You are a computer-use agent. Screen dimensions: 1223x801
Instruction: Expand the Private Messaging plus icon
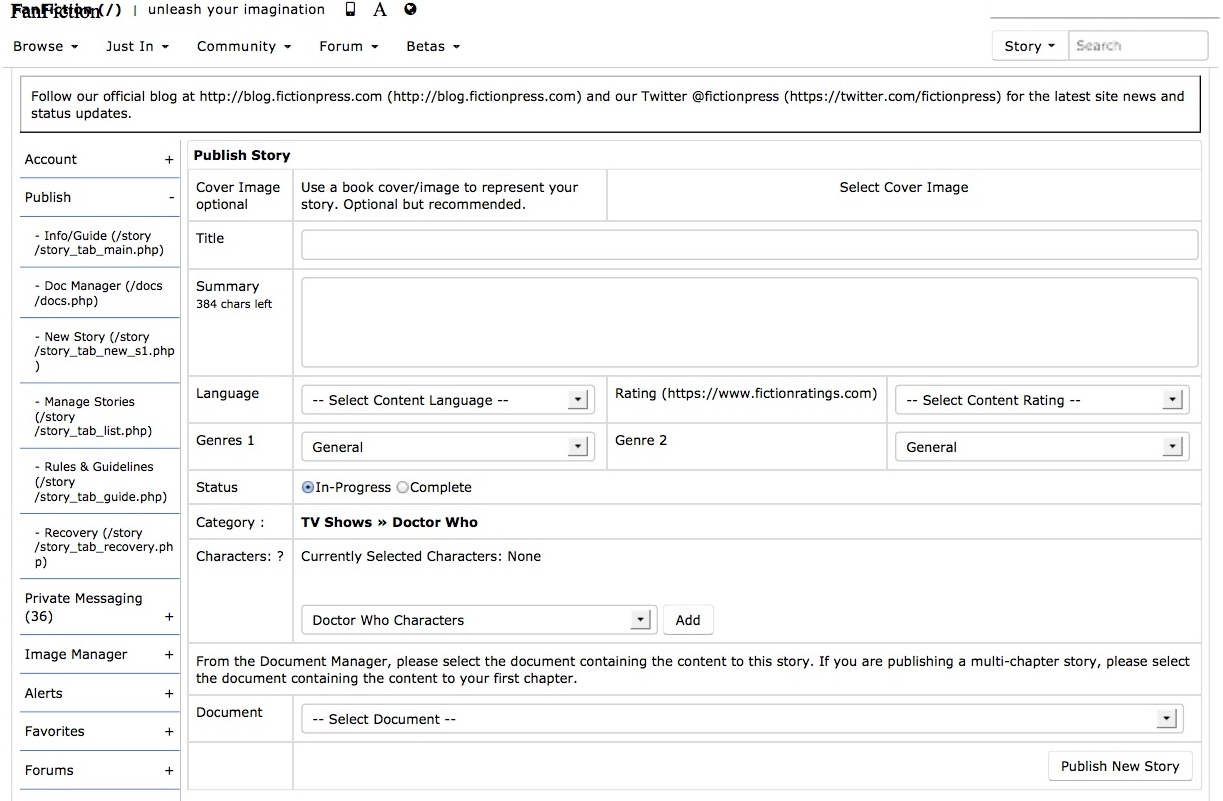pos(169,617)
